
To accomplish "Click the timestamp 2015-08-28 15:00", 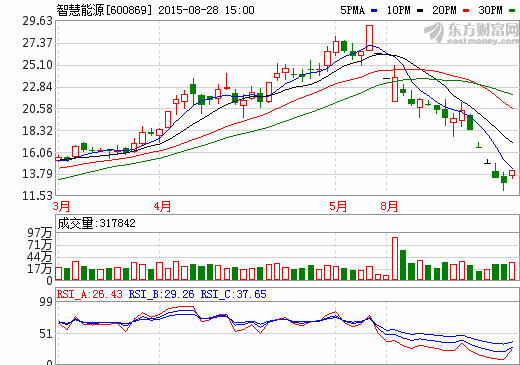I will pyautogui.click(x=207, y=10).
